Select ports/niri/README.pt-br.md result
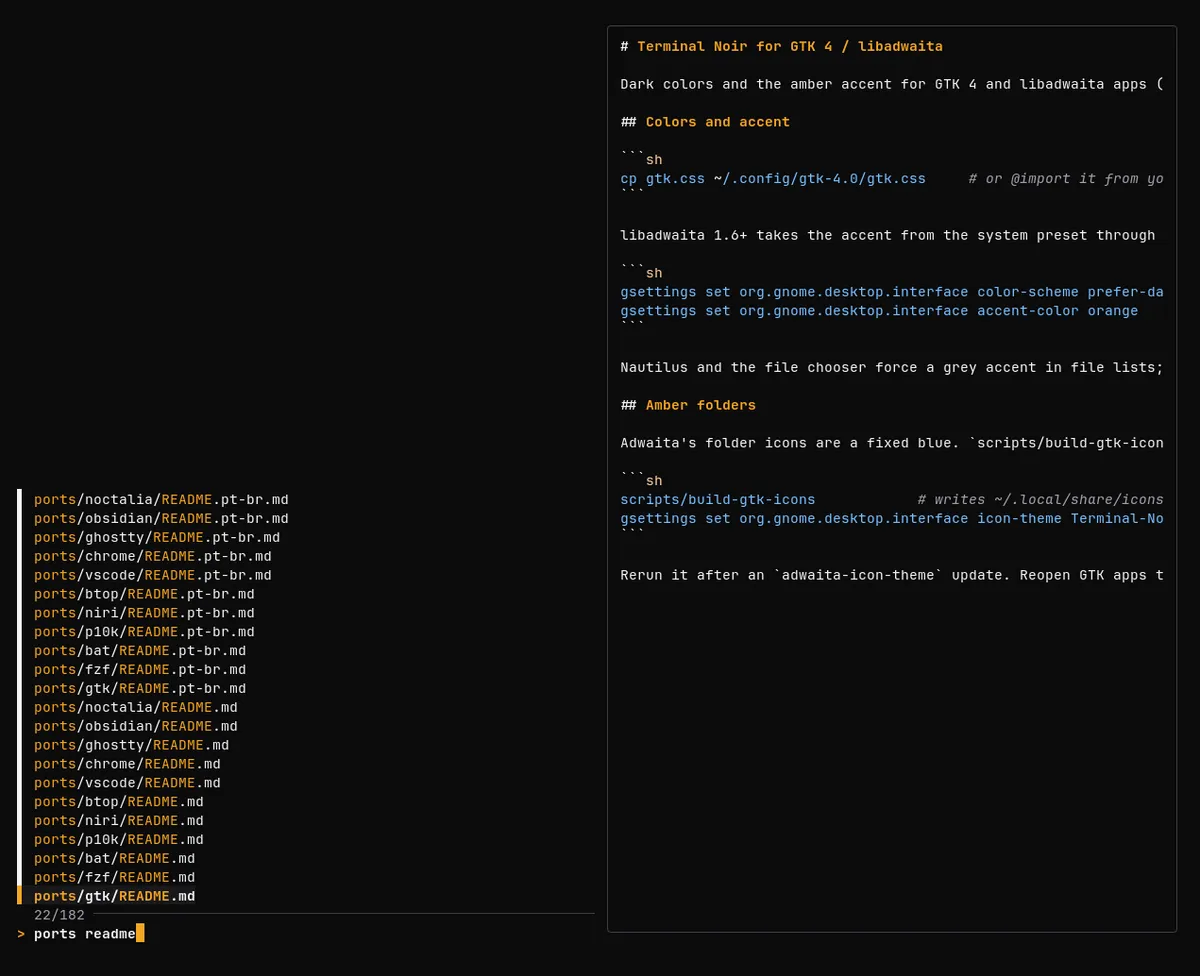The image size is (1200, 976). tap(144, 613)
